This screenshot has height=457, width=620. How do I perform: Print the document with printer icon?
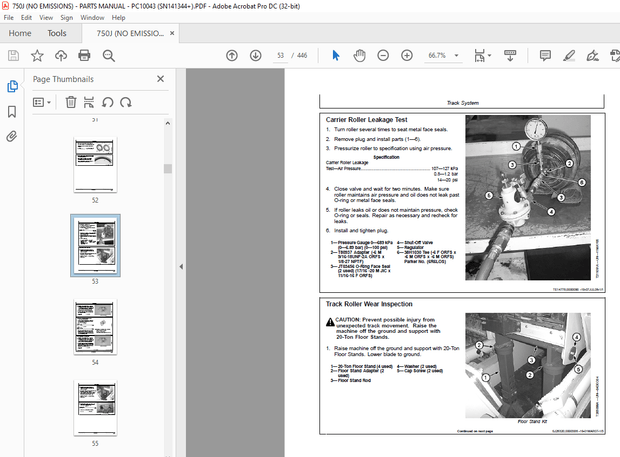[84, 56]
